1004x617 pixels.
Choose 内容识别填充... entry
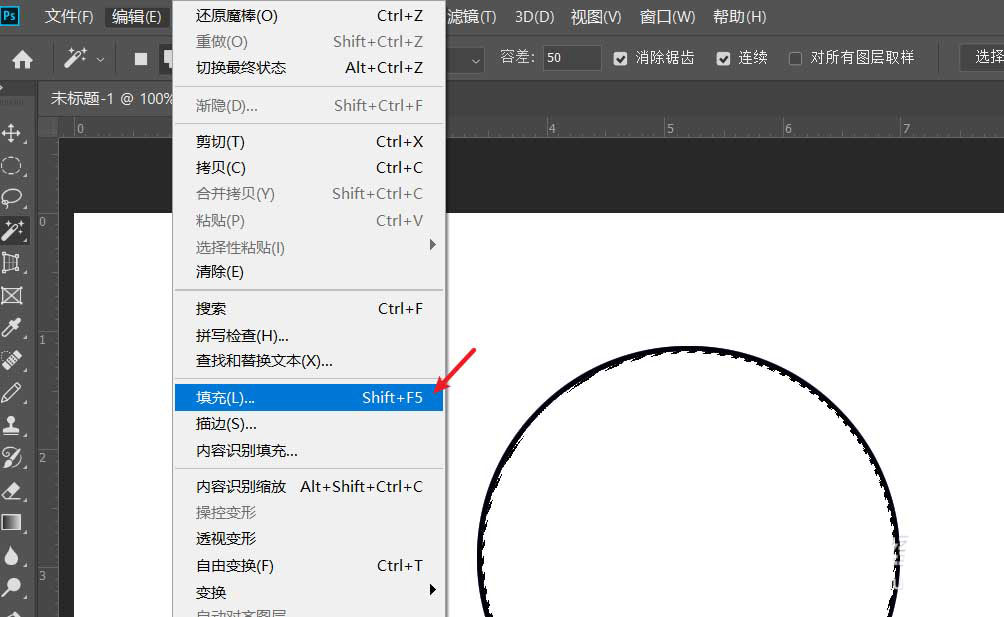309,451
